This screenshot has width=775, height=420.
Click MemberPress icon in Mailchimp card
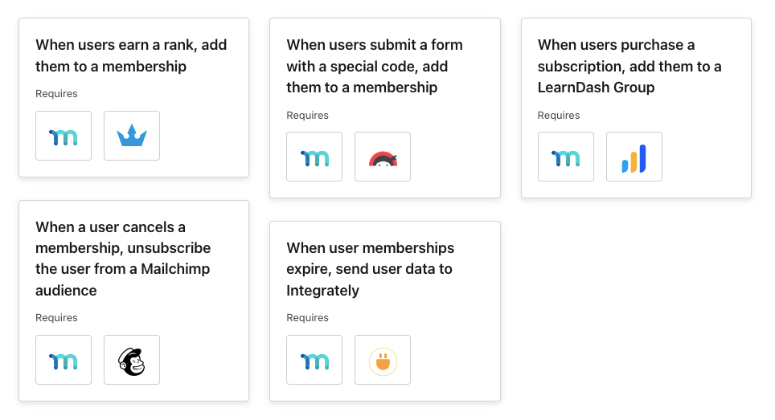point(63,360)
